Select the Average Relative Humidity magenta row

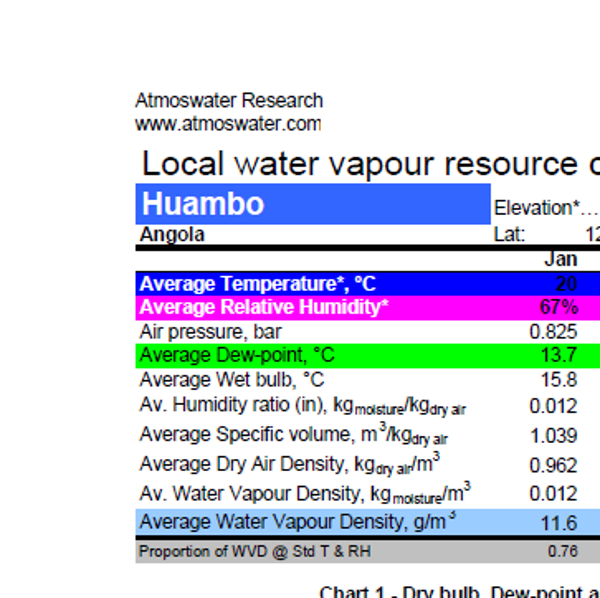pyautogui.click(x=368, y=308)
